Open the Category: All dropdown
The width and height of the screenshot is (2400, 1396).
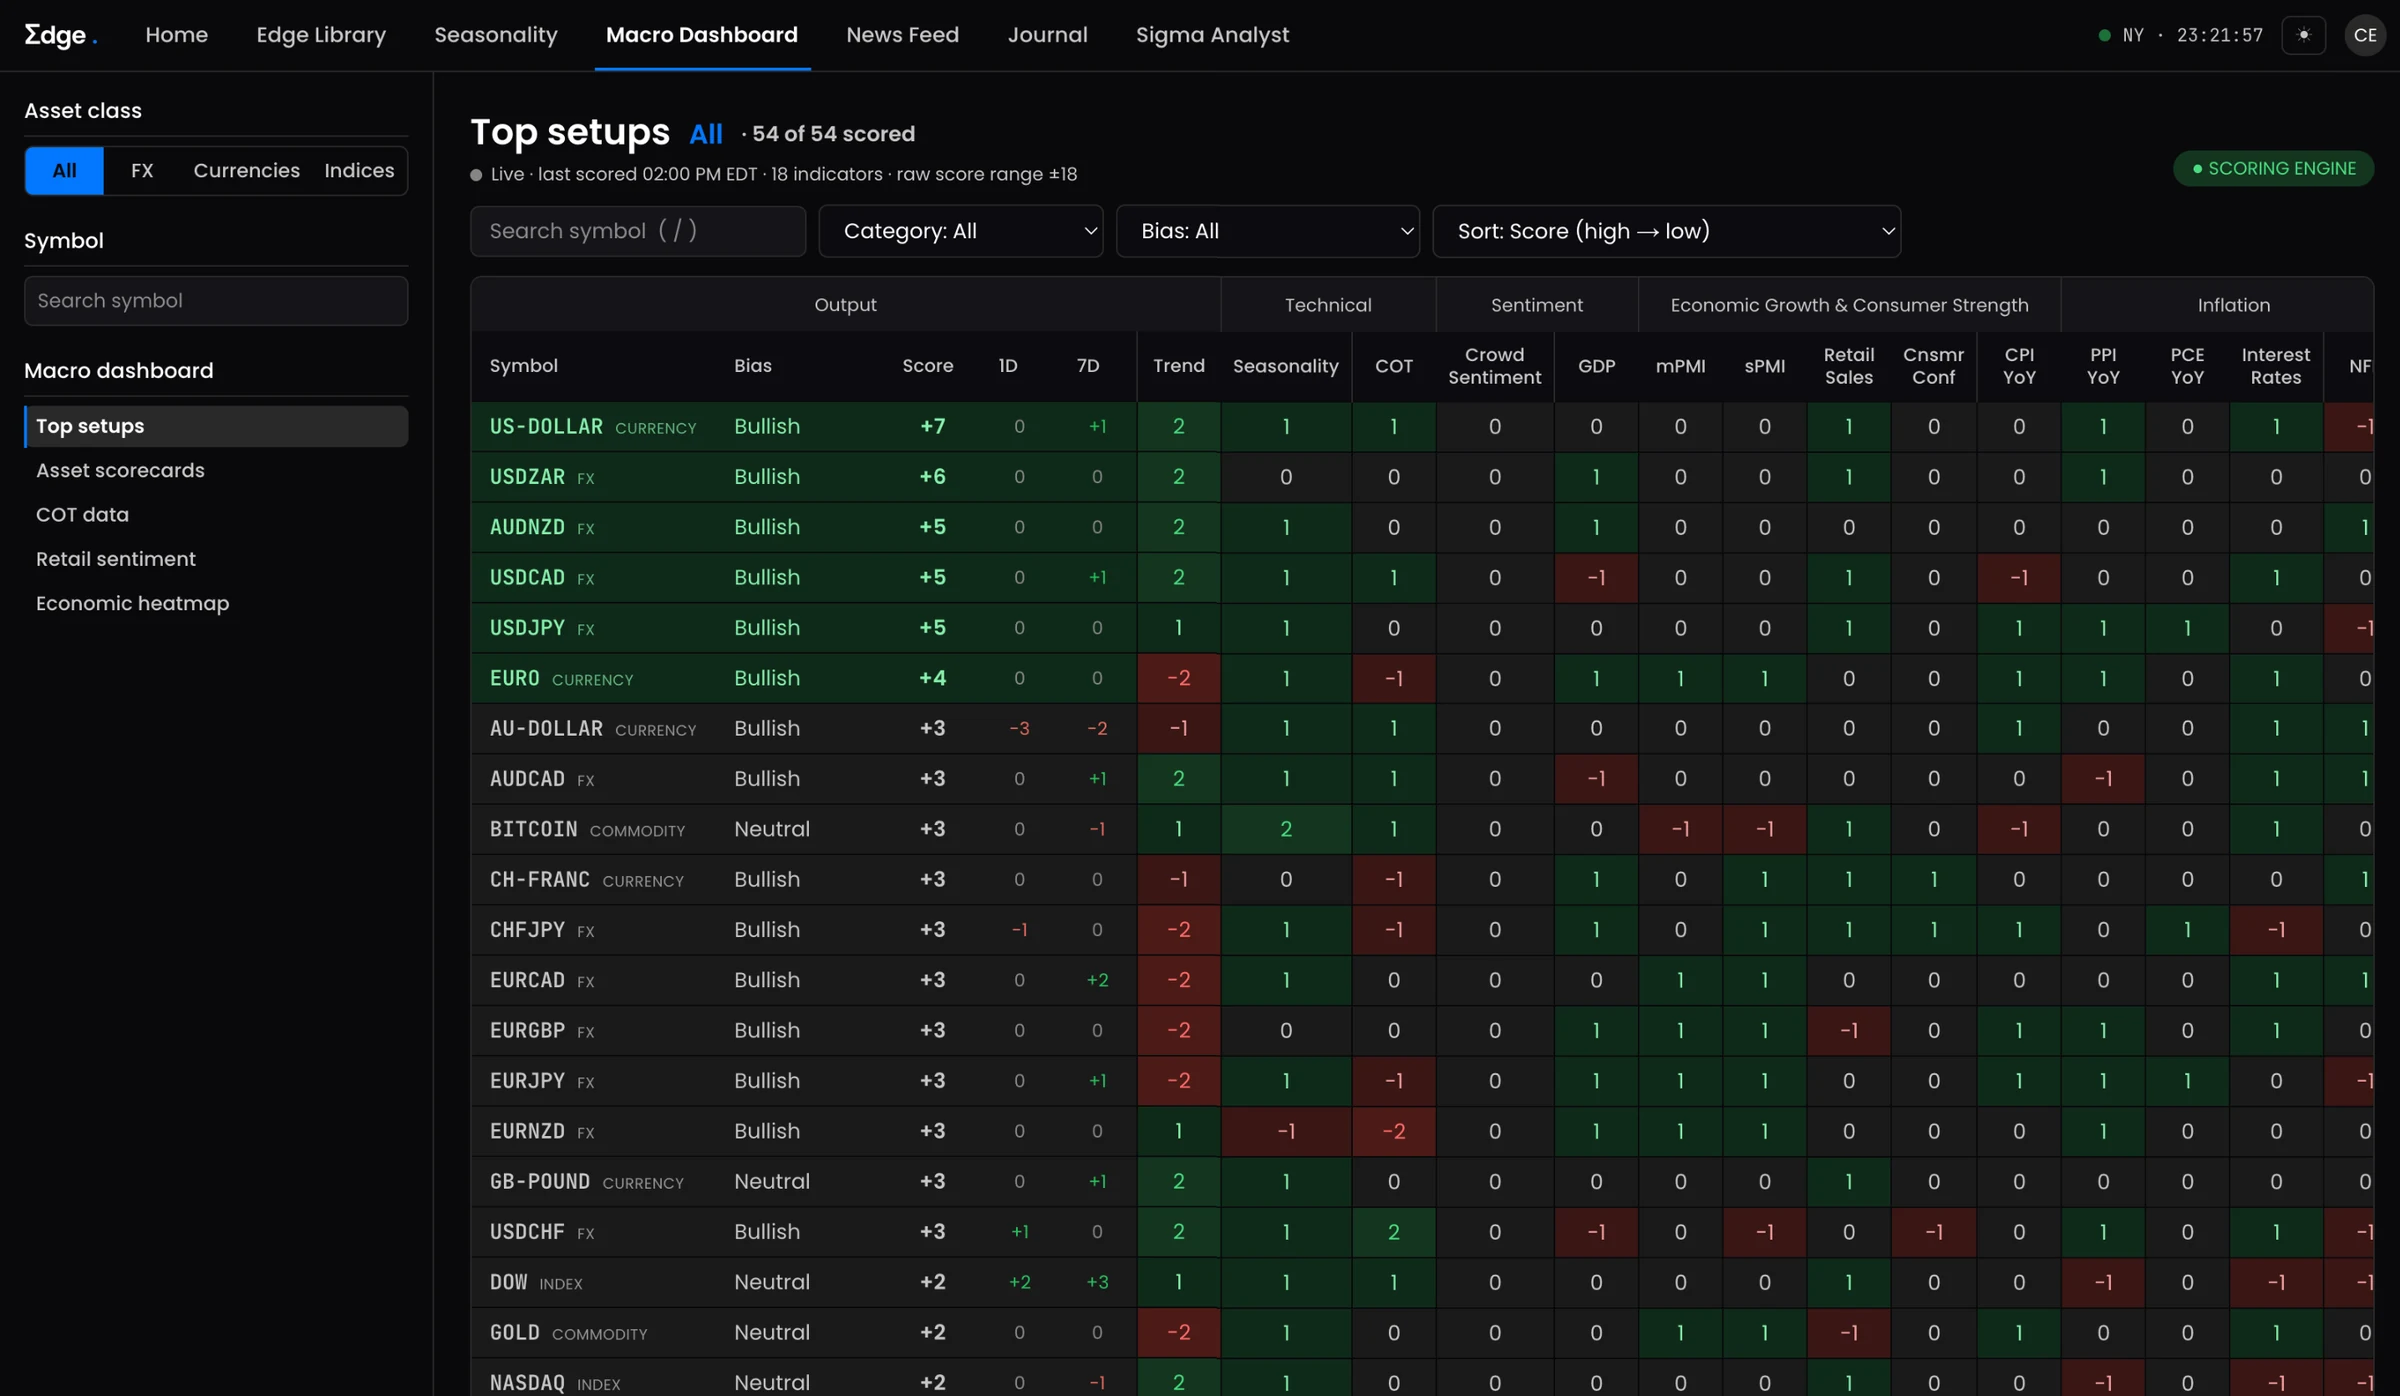(x=961, y=231)
